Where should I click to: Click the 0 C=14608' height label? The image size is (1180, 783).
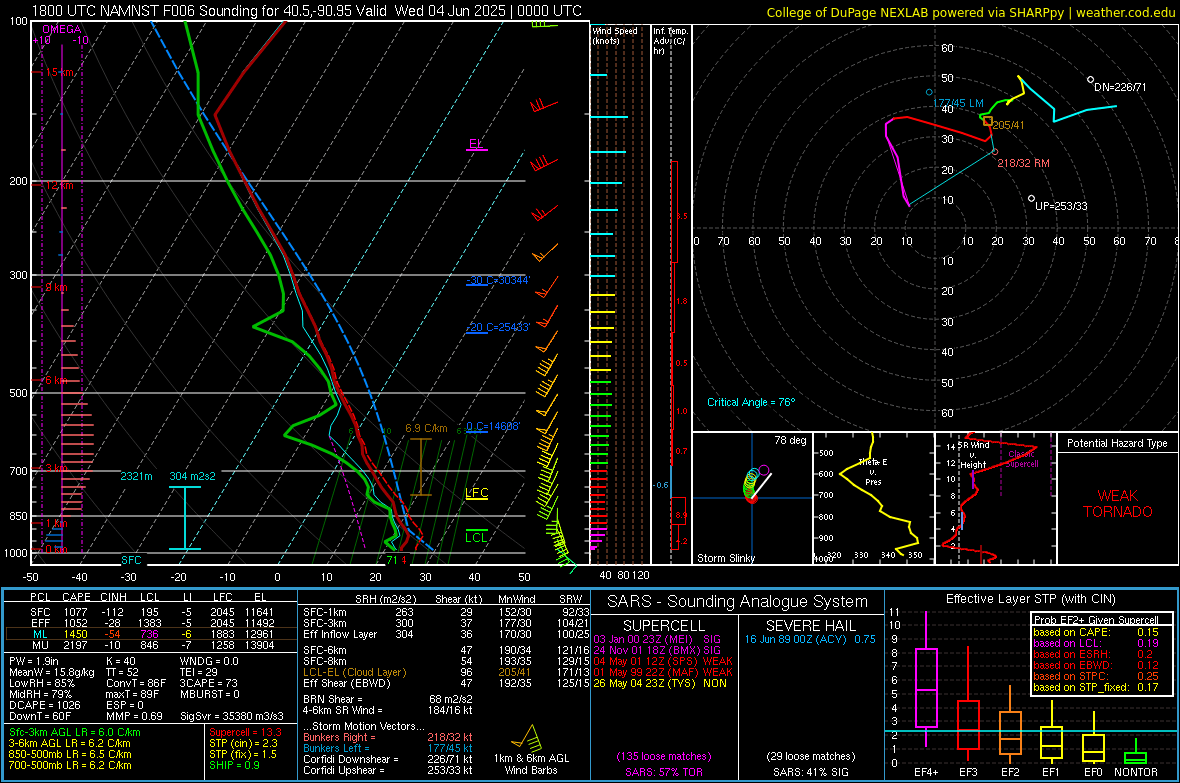(x=492, y=426)
